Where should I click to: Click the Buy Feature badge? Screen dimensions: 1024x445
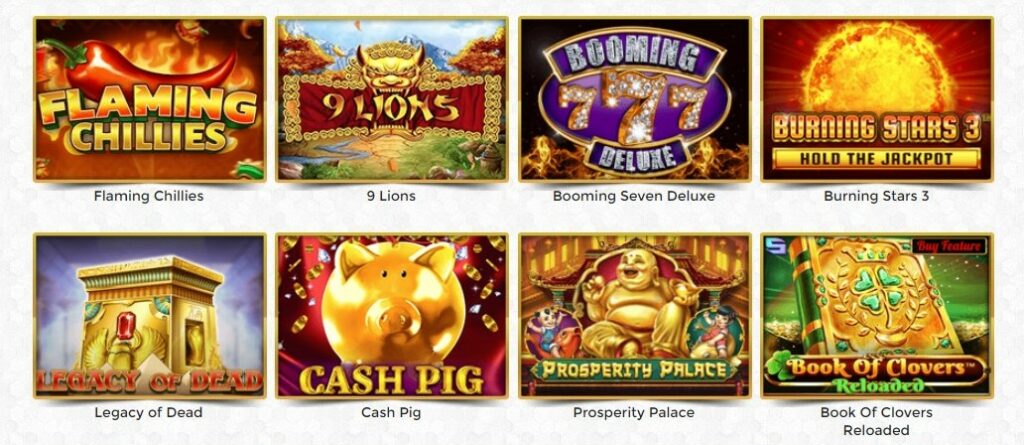[x=950, y=246]
